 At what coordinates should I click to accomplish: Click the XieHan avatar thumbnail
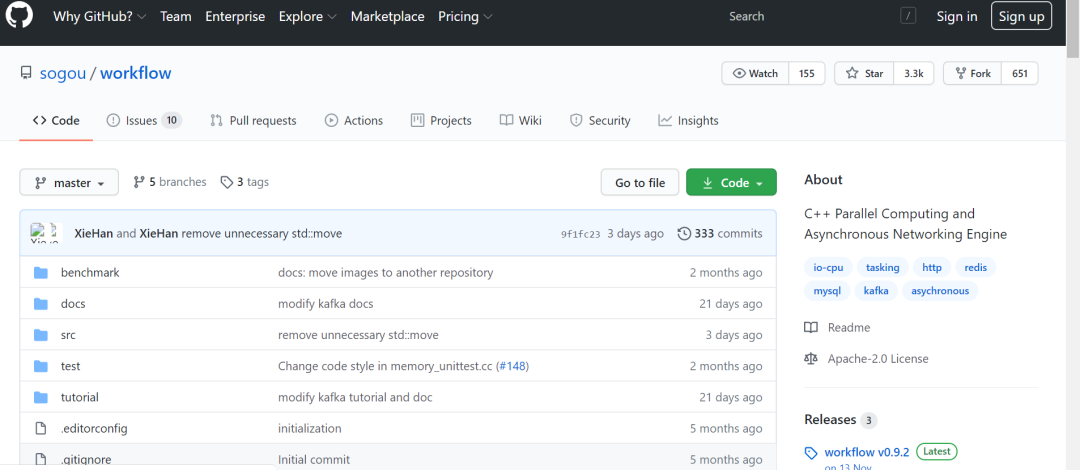pos(45,233)
